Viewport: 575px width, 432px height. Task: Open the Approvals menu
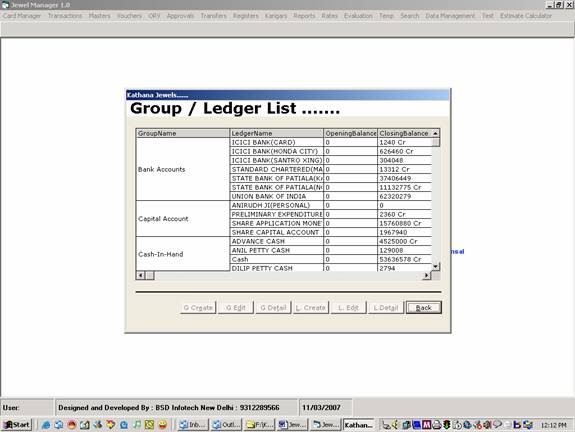coord(180,16)
